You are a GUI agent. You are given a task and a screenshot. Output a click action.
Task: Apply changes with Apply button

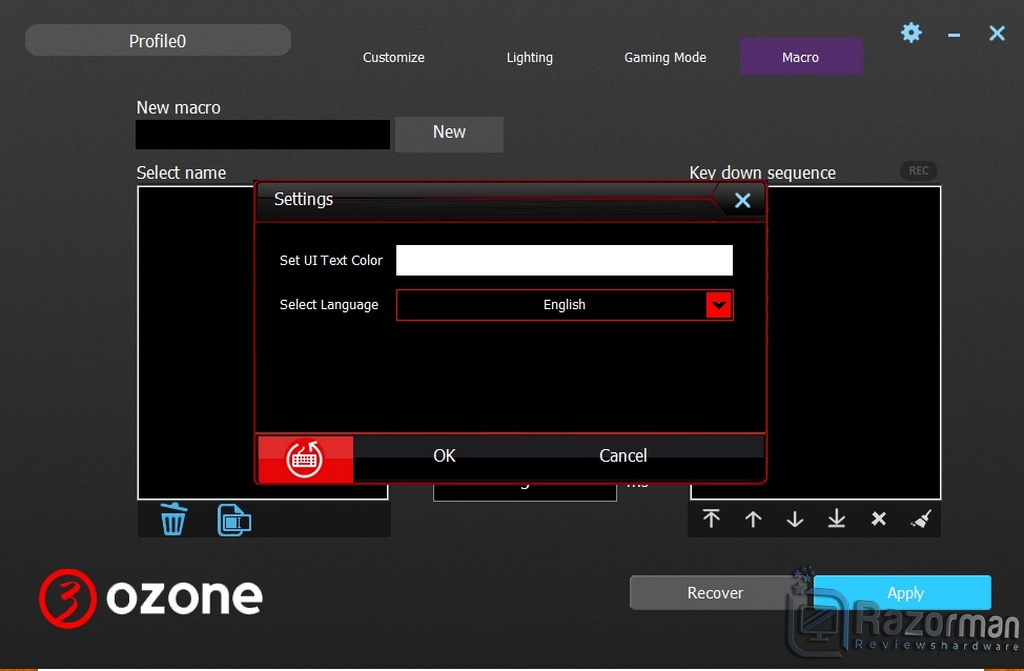point(905,593)
